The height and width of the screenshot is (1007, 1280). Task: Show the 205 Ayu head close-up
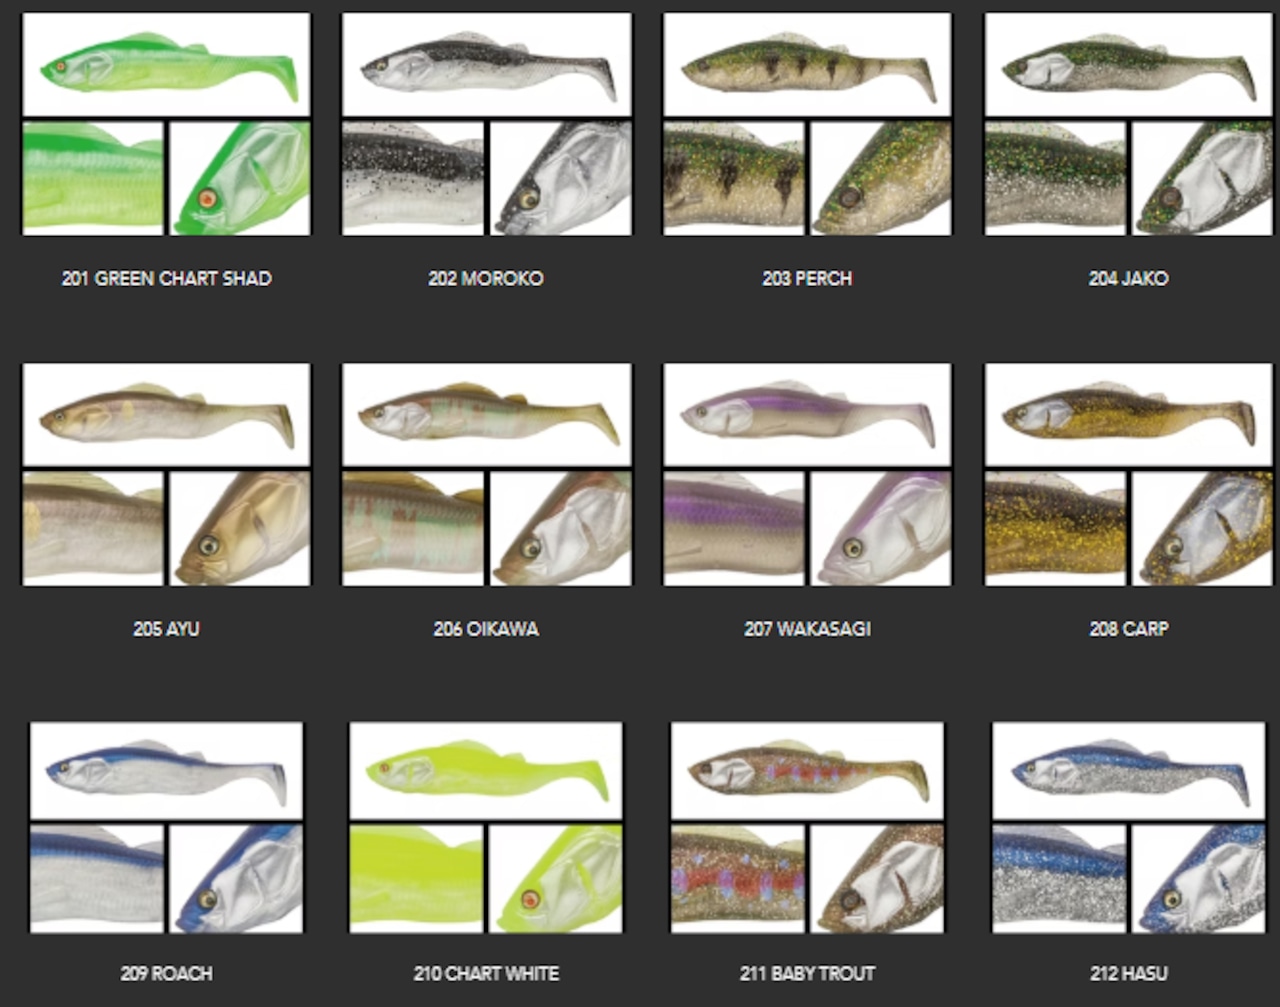pyautogui.click(x=240, y=529)
